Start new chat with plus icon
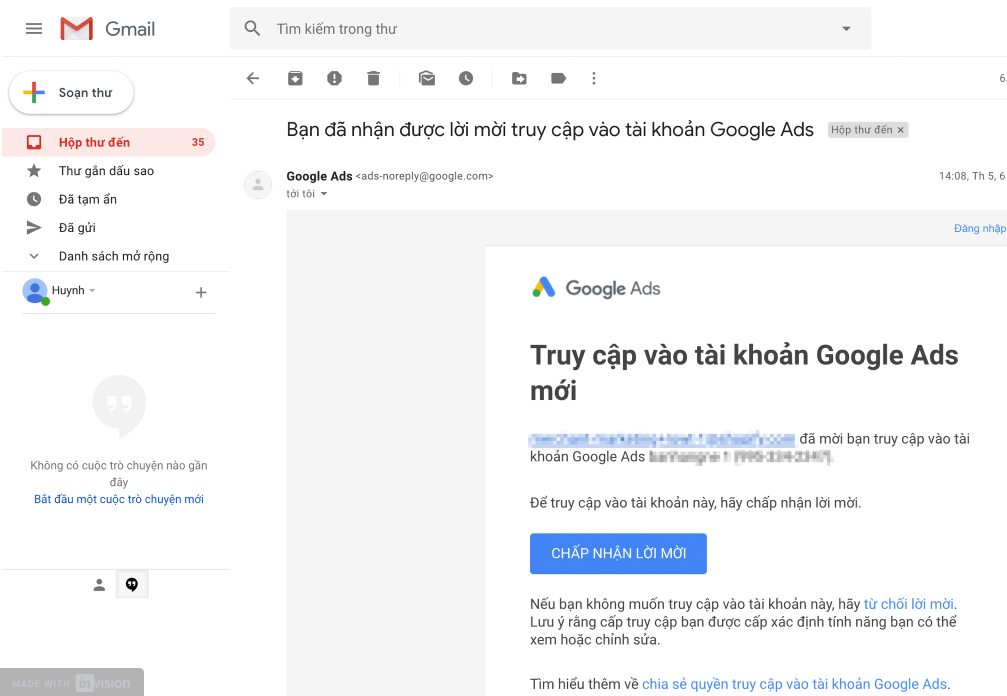The image size is (1007, 696). click(201, 292)
